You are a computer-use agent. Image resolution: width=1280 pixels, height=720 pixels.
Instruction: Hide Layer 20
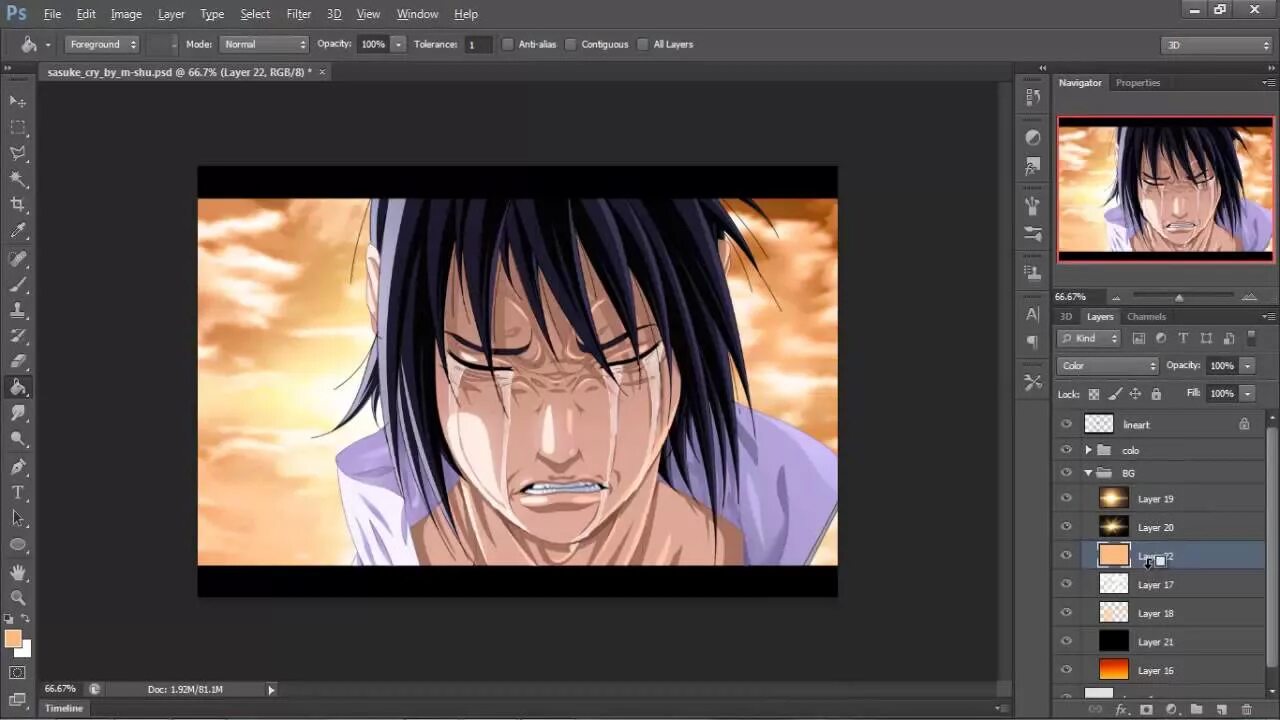click(x=1066, y=527)
